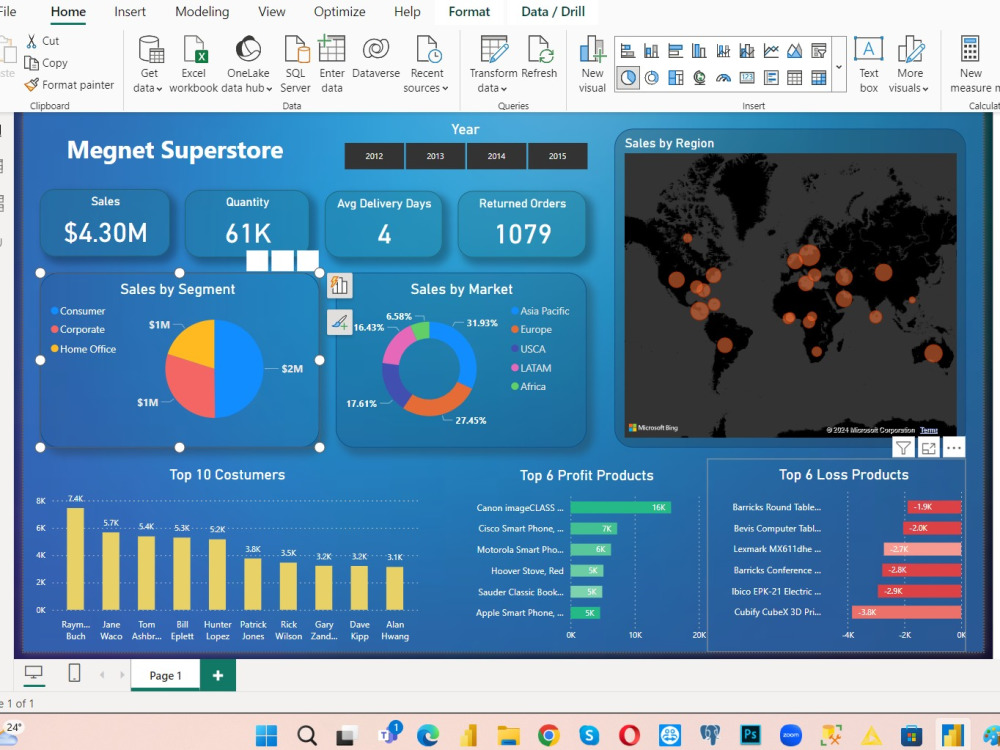Toggle the 2015 year slicer button

(x=557, y=156)
